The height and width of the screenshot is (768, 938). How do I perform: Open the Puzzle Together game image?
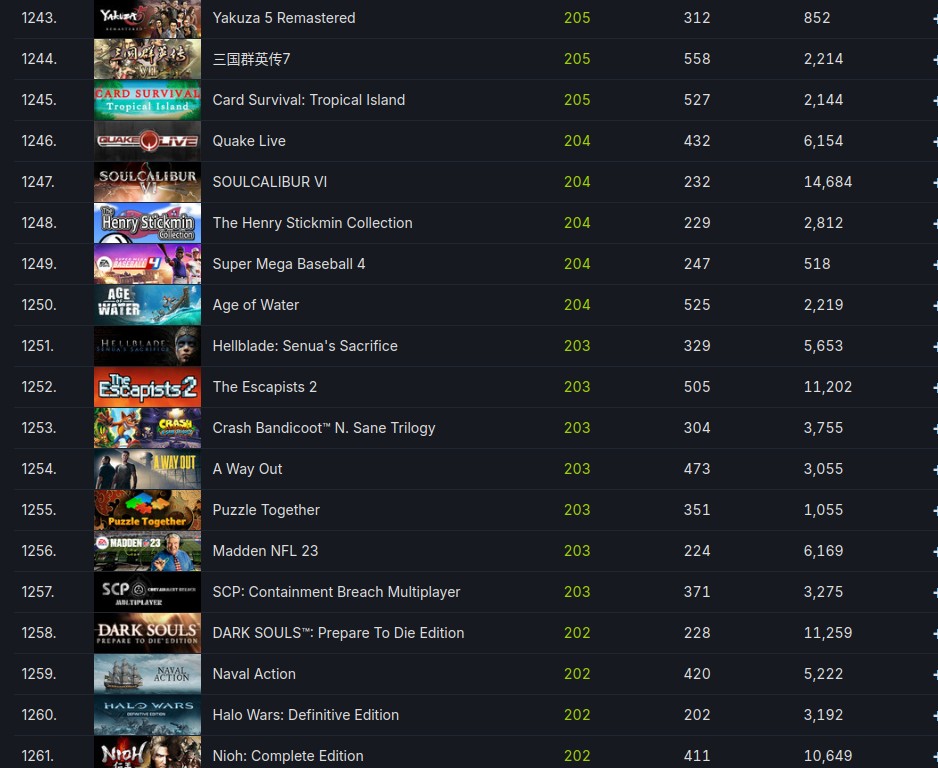[147, 510]
